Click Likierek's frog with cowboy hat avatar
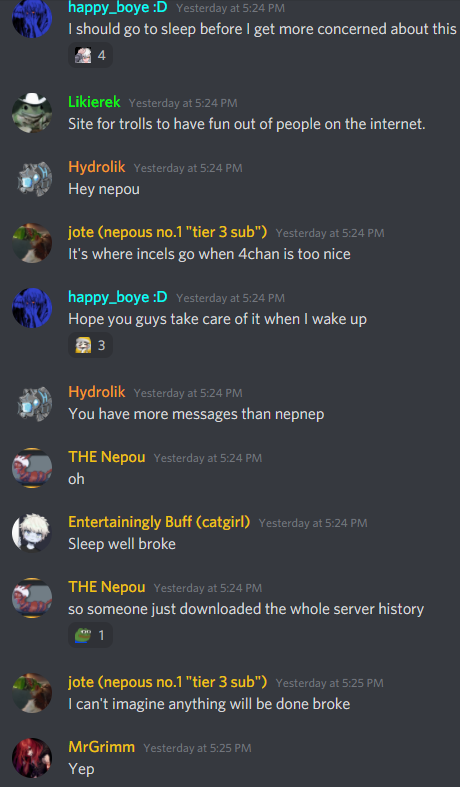The width and height of the screenshot is (460, 787). click(x=32, y=113)
